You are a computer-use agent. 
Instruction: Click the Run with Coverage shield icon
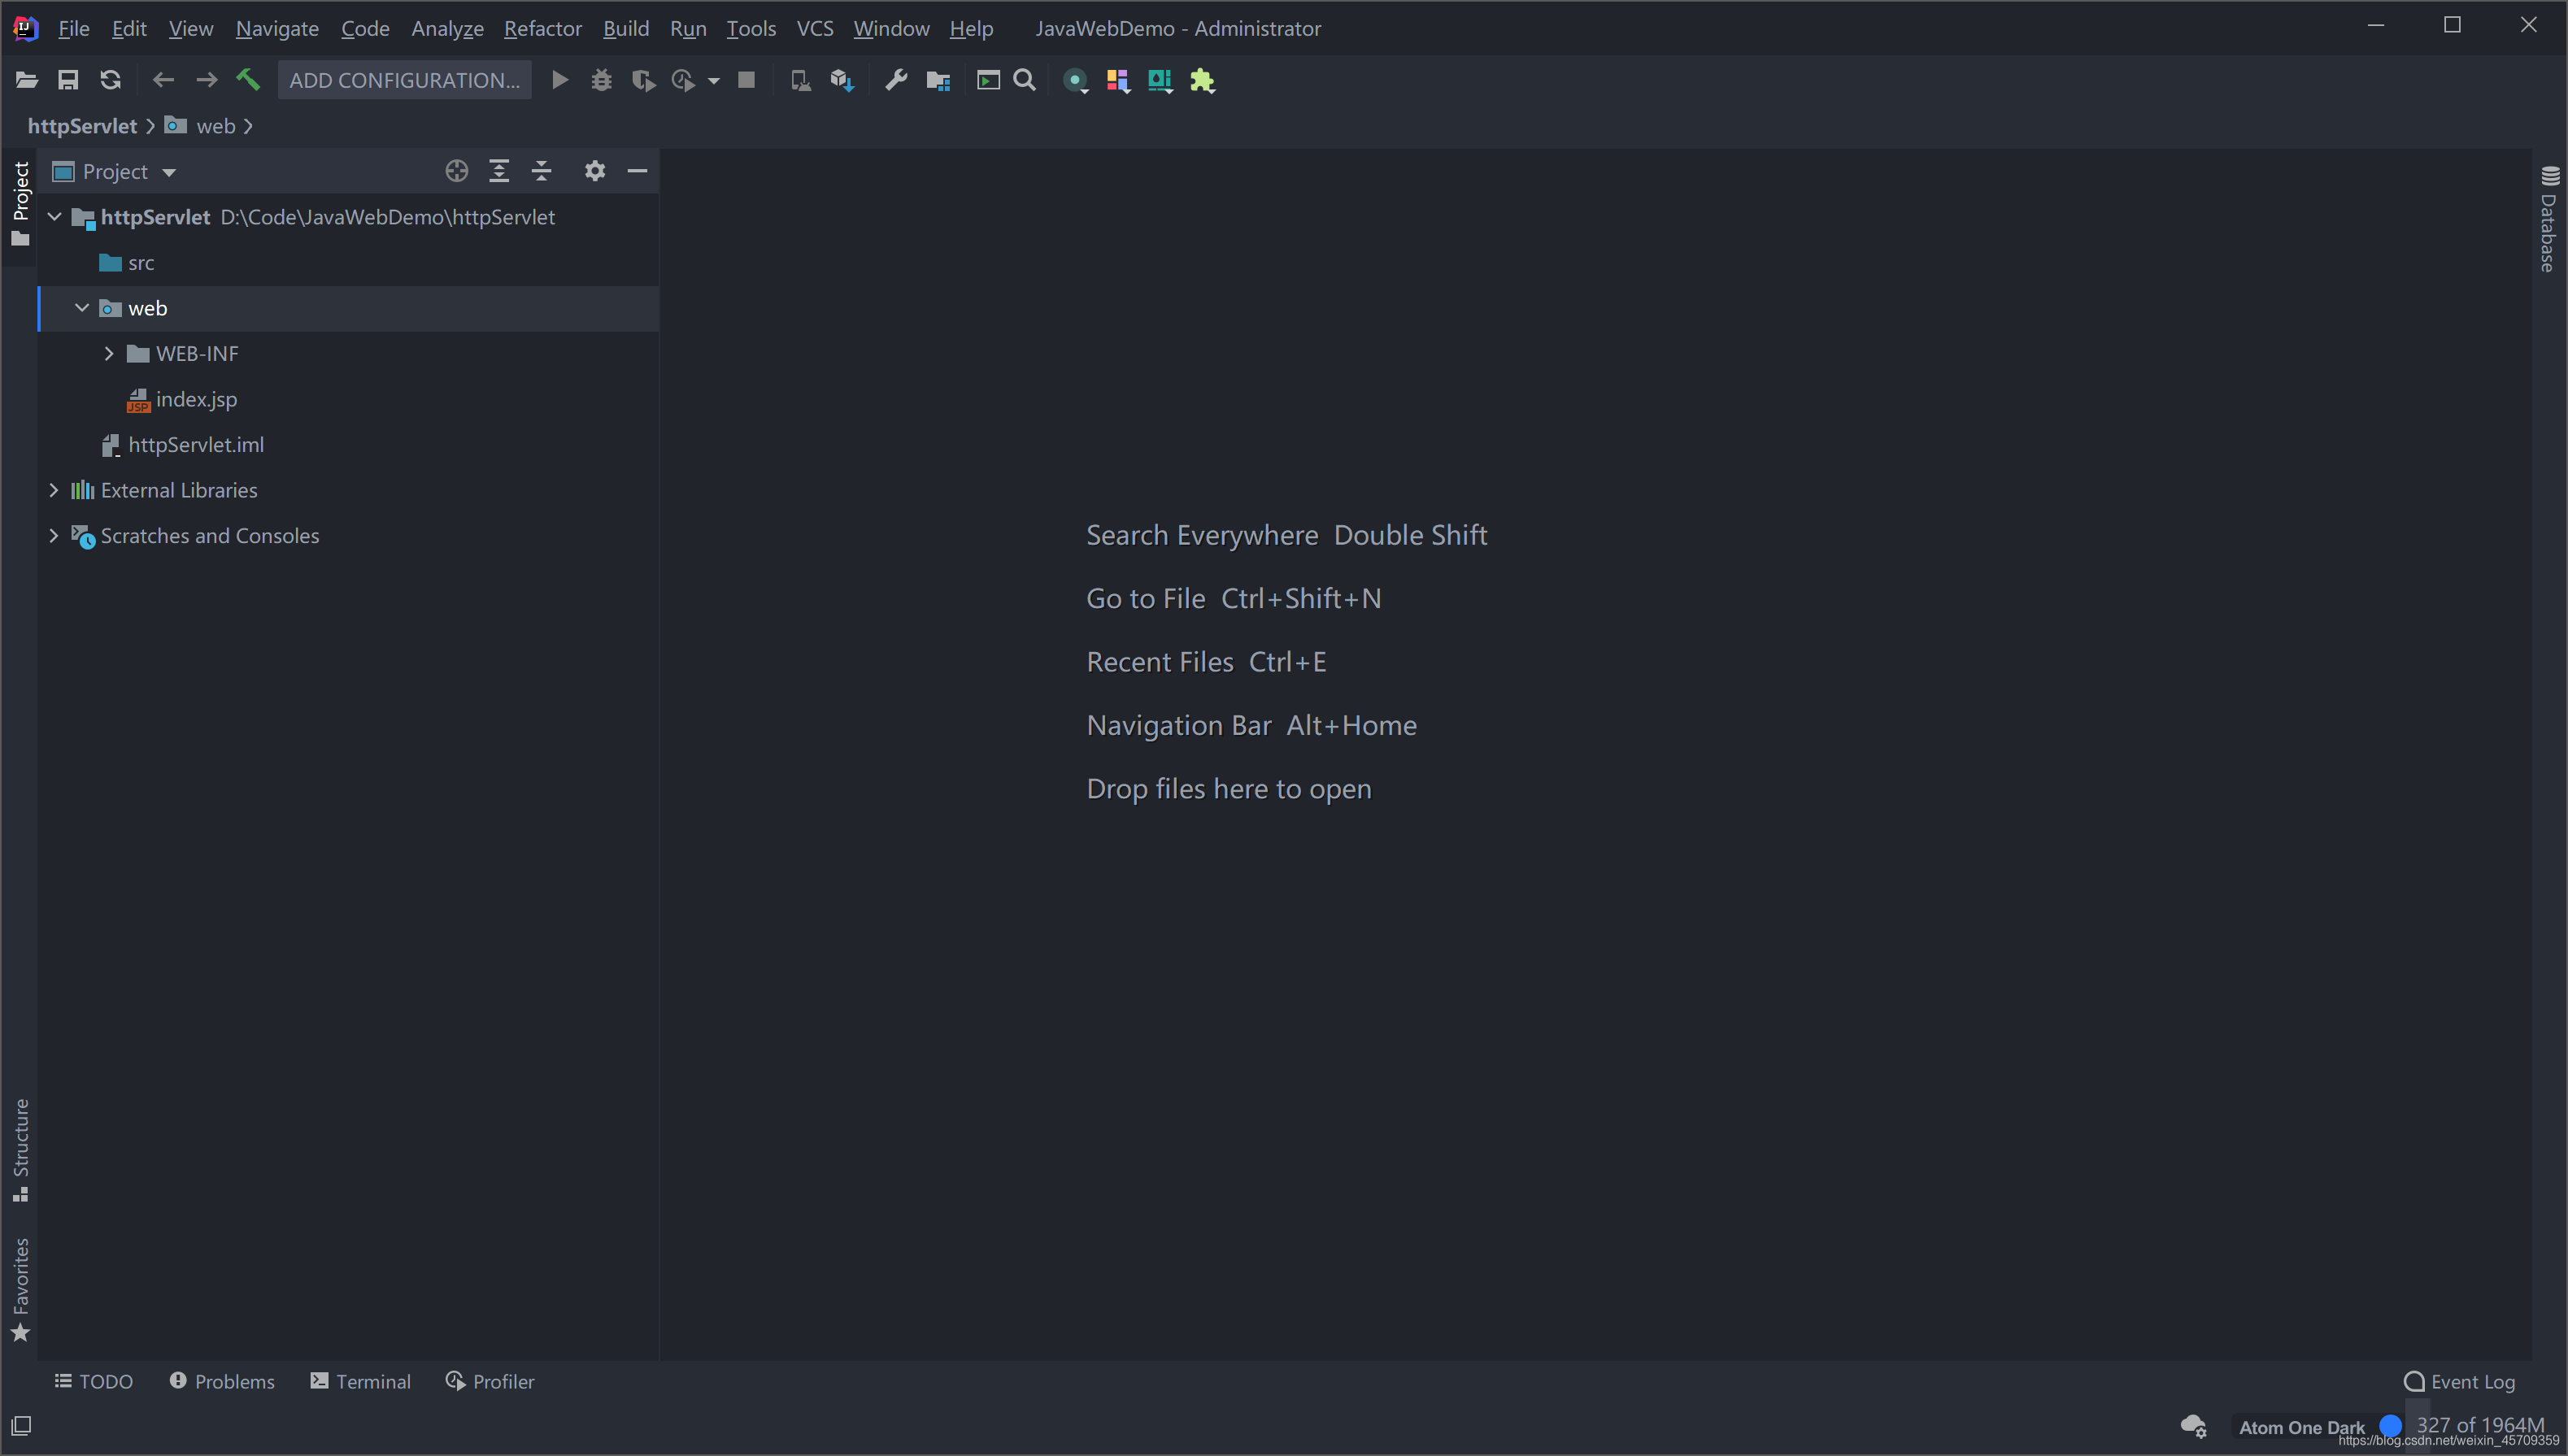[643, 80]
